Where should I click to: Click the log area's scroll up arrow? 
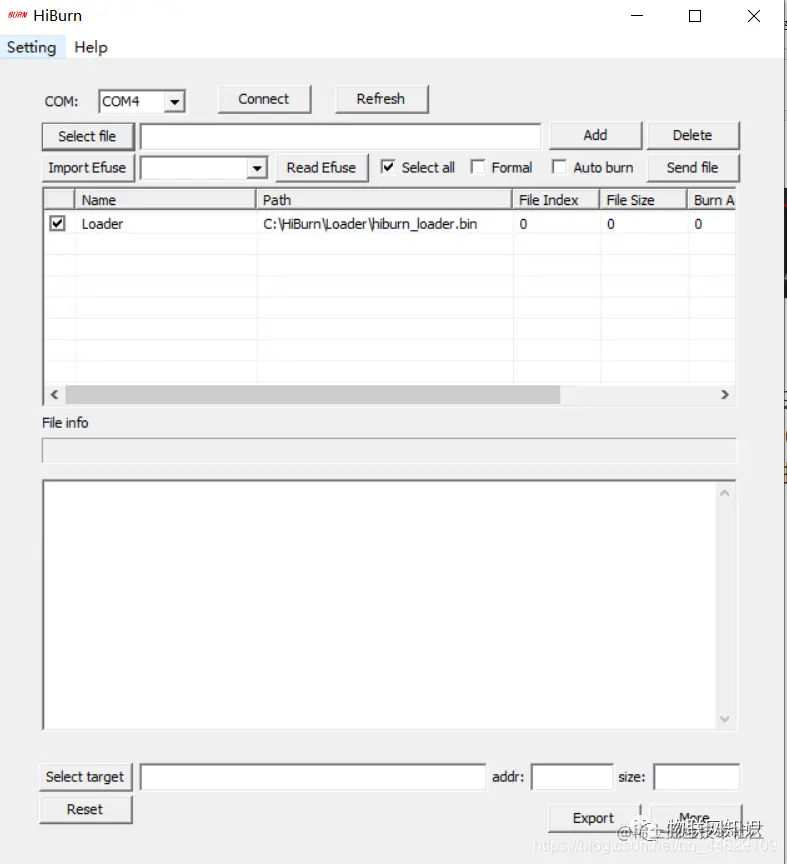725,493
